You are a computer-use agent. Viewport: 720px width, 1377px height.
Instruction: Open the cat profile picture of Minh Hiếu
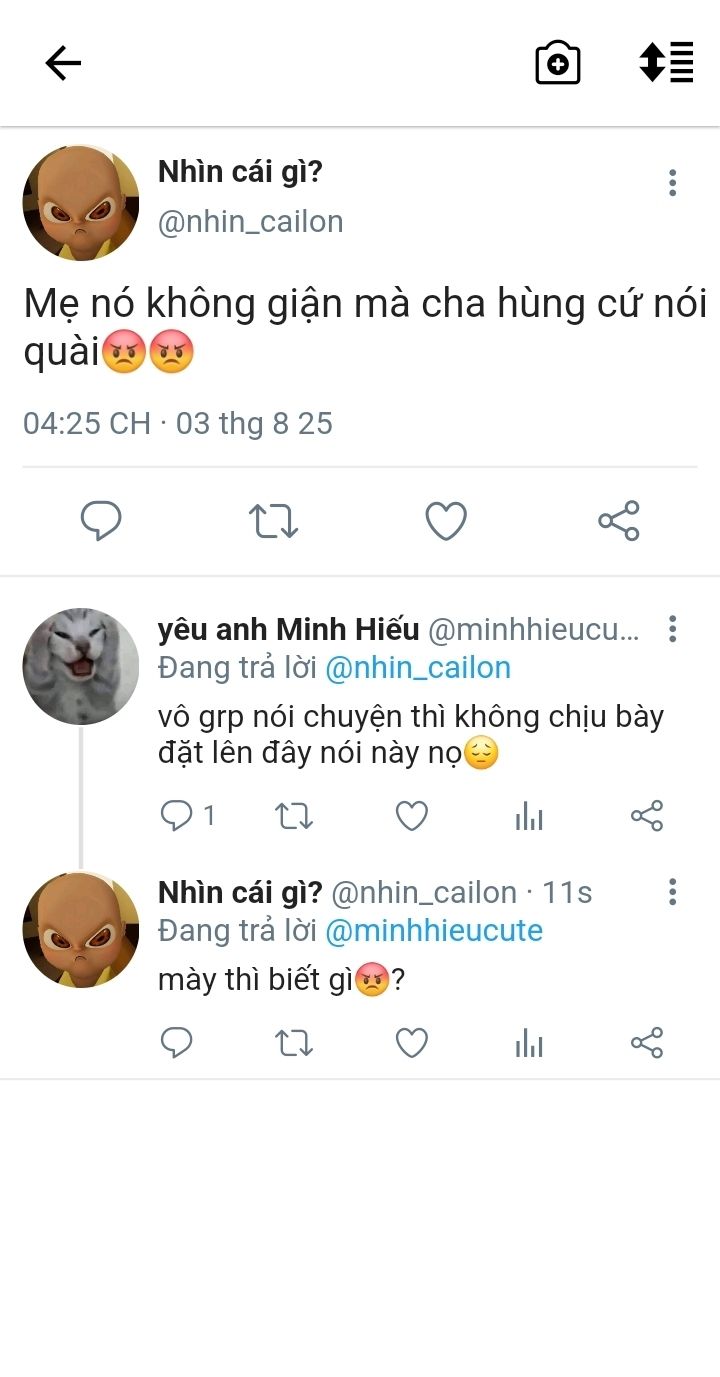click(81, 666)
